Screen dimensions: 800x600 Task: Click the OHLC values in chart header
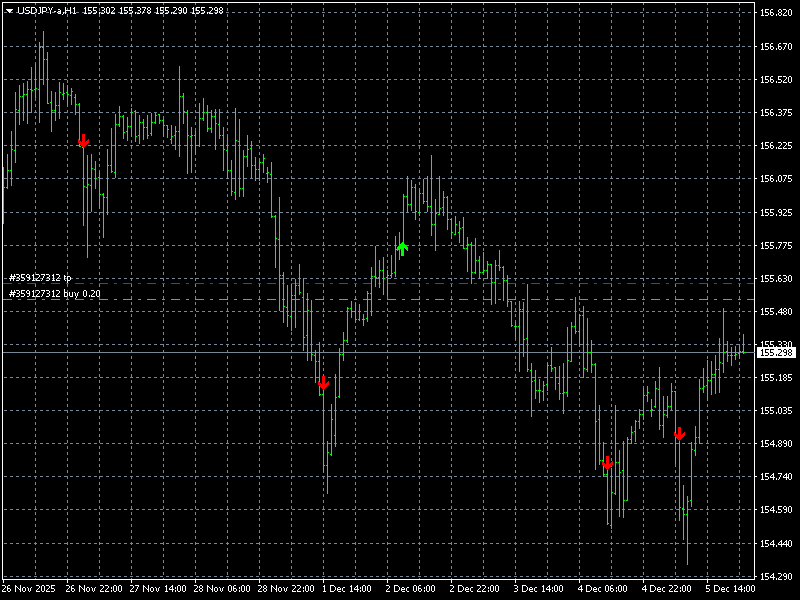pyautogui.click(x=153, y=10)
